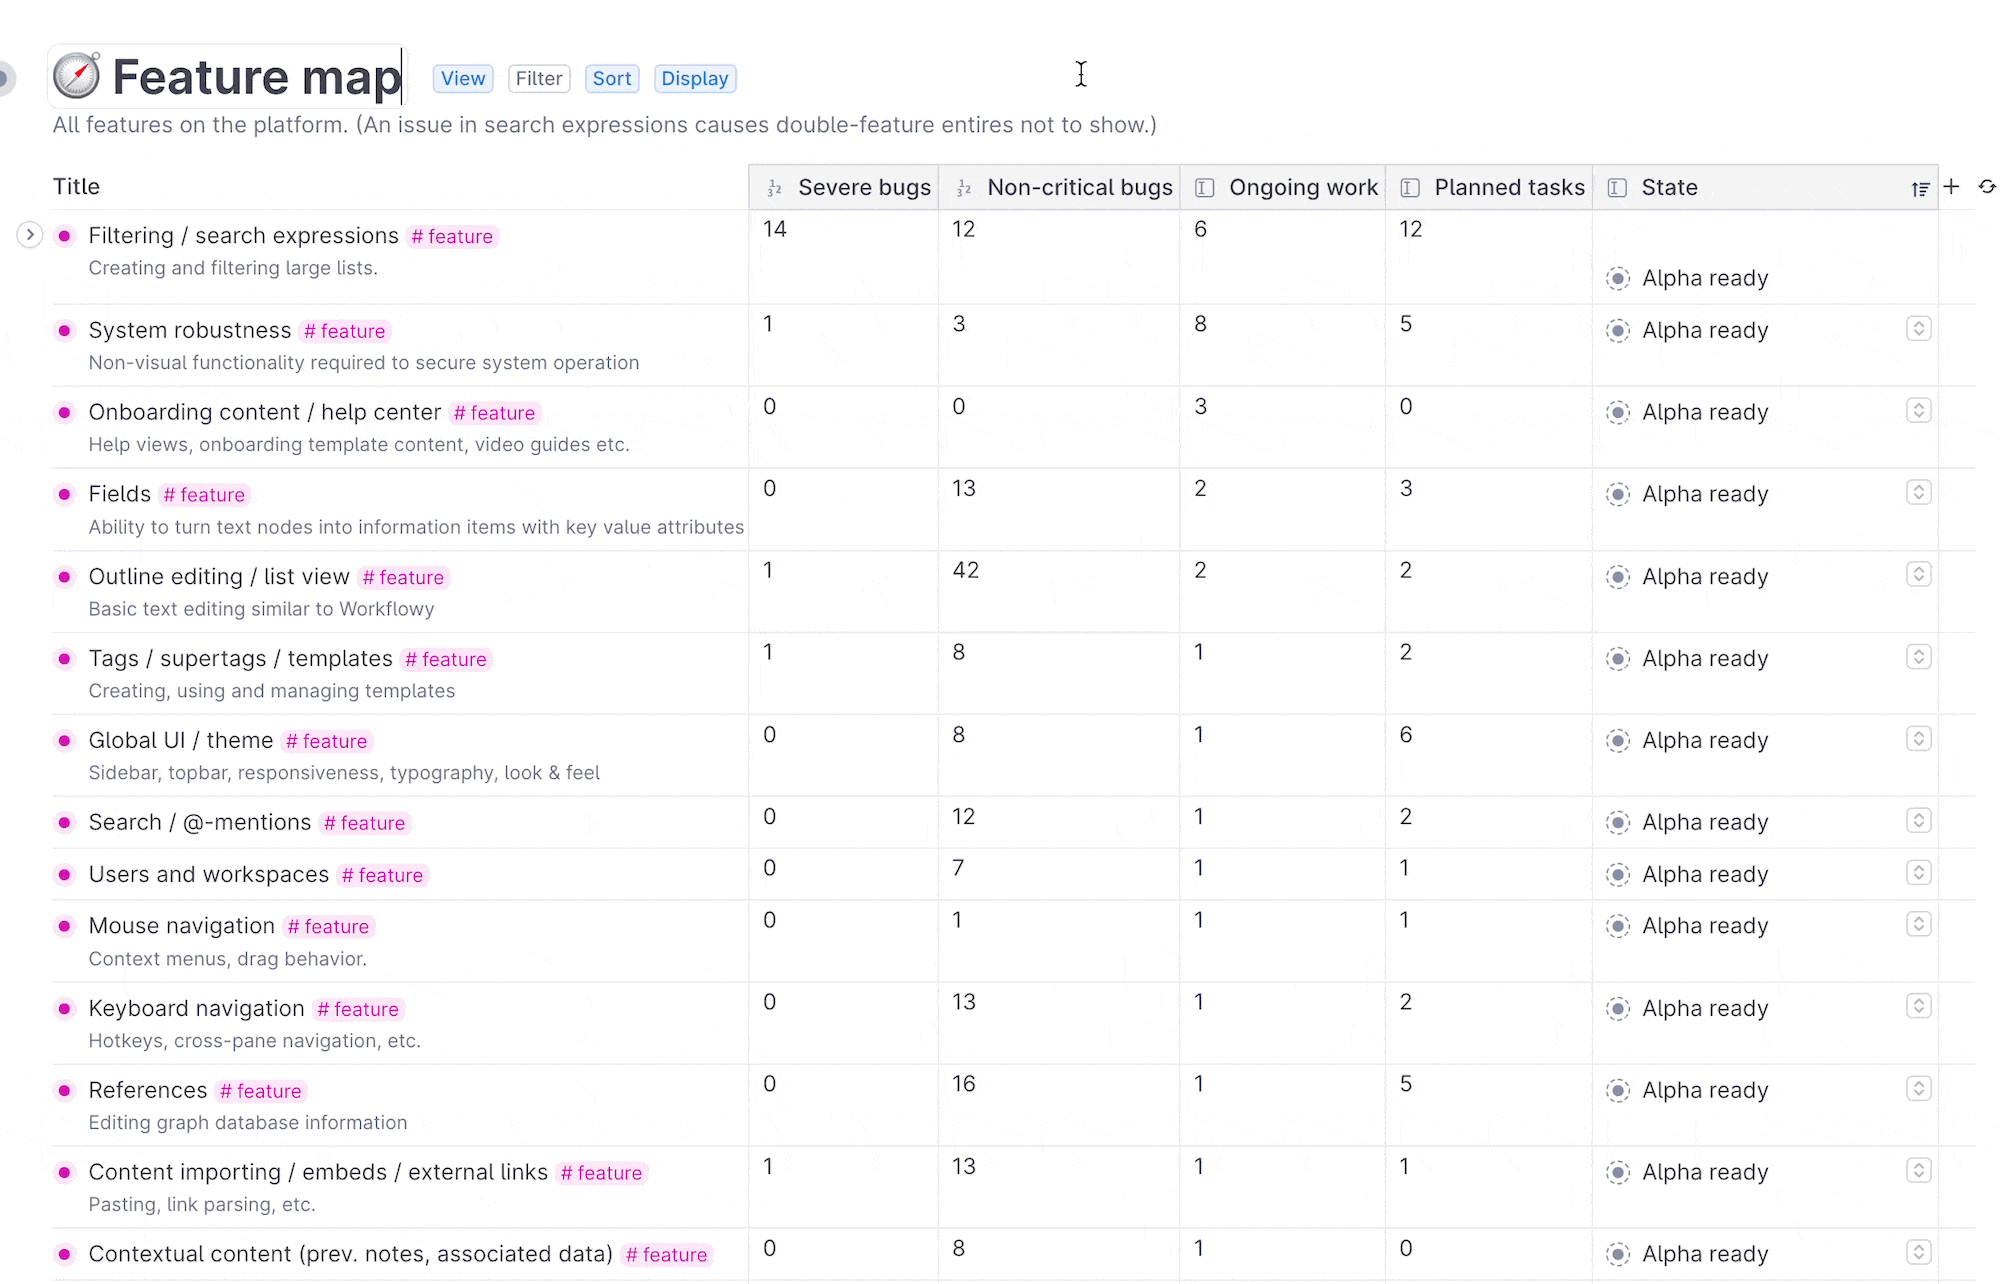The image size is (2000, 1284).
Task: Click the bullet of Content importing / embeds row
Action: coord(65,1172)
